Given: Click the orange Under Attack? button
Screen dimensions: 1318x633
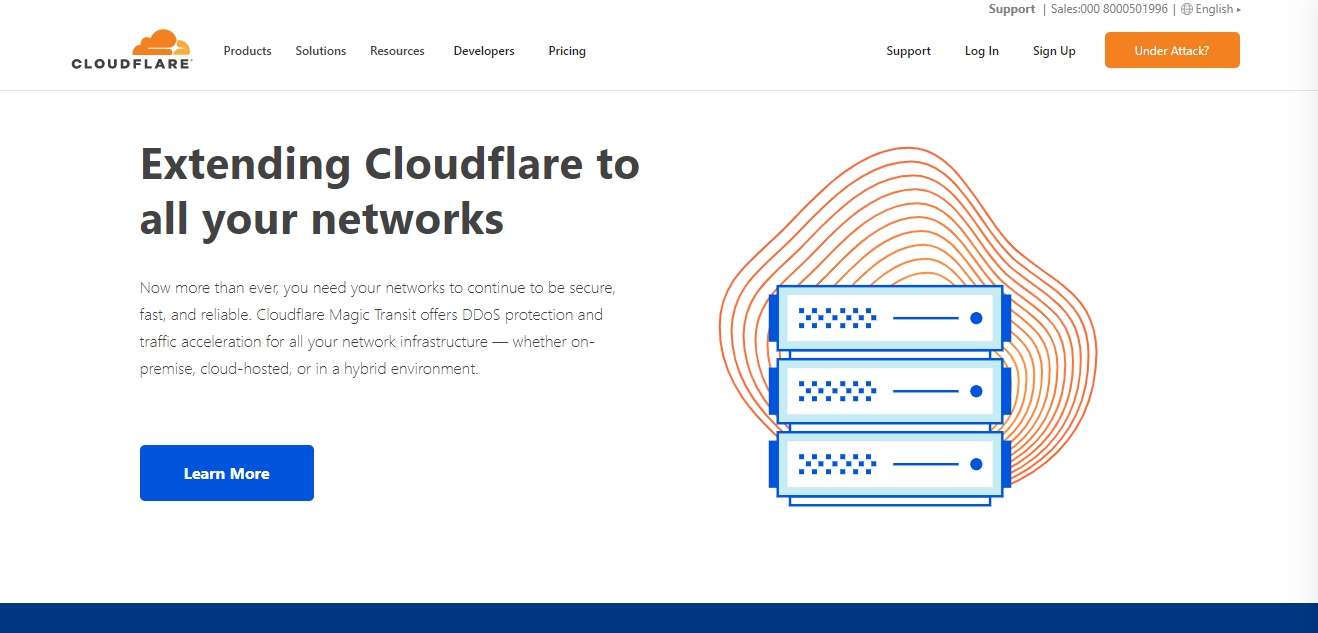Looking at the screenshot, I should 1172,50.
